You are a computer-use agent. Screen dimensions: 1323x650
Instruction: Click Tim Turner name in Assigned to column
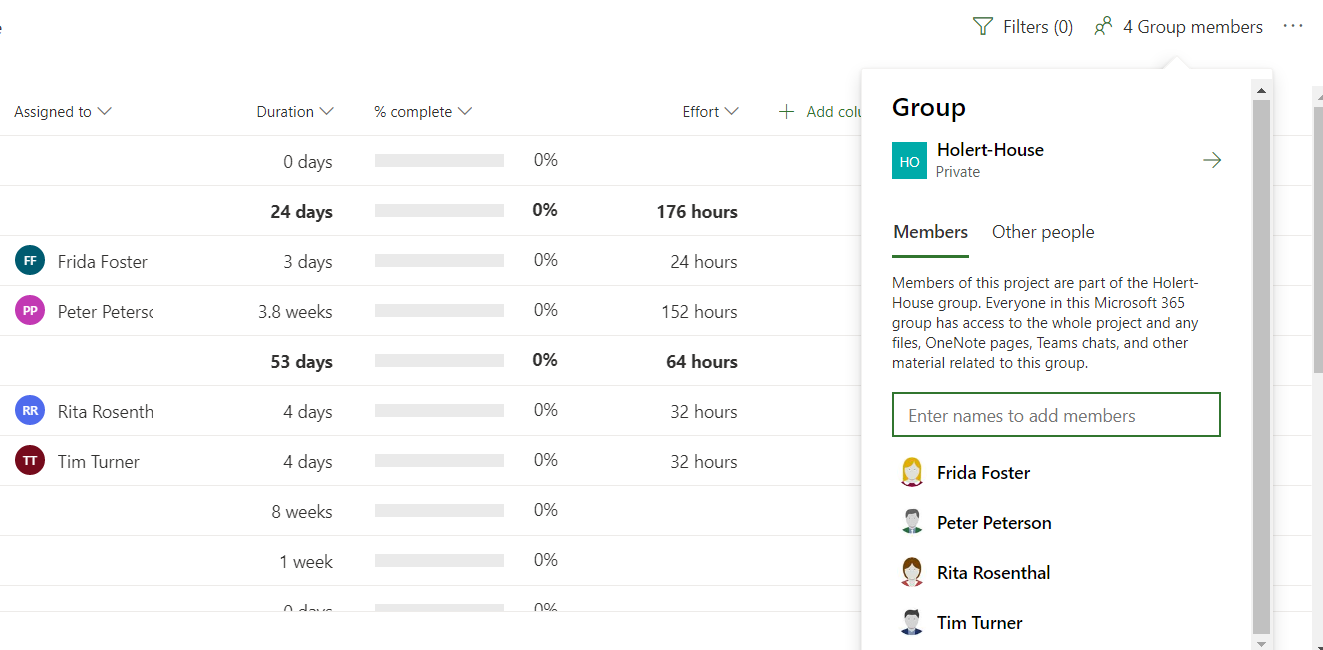[99, 462]
